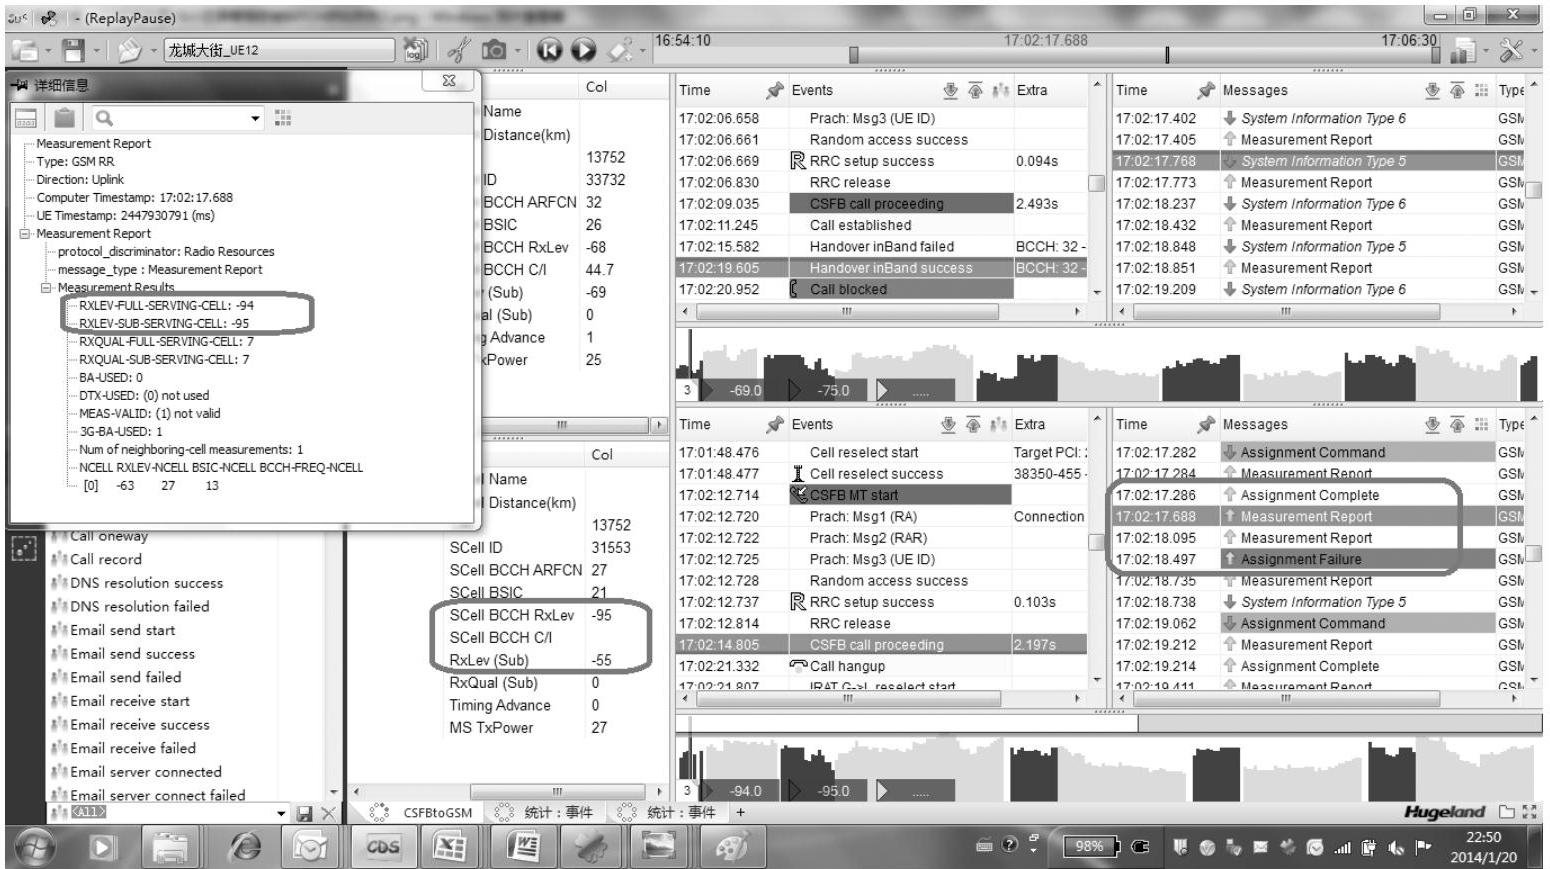Click the device name field 龙城大街_UE12
This screenshot has width=1550, height=869.
(280, 50)
